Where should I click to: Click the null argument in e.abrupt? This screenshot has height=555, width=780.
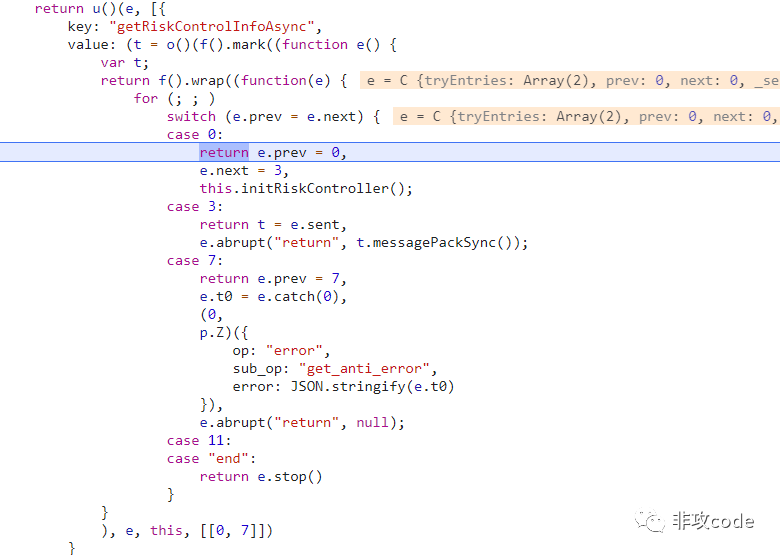tap(372, 423)
